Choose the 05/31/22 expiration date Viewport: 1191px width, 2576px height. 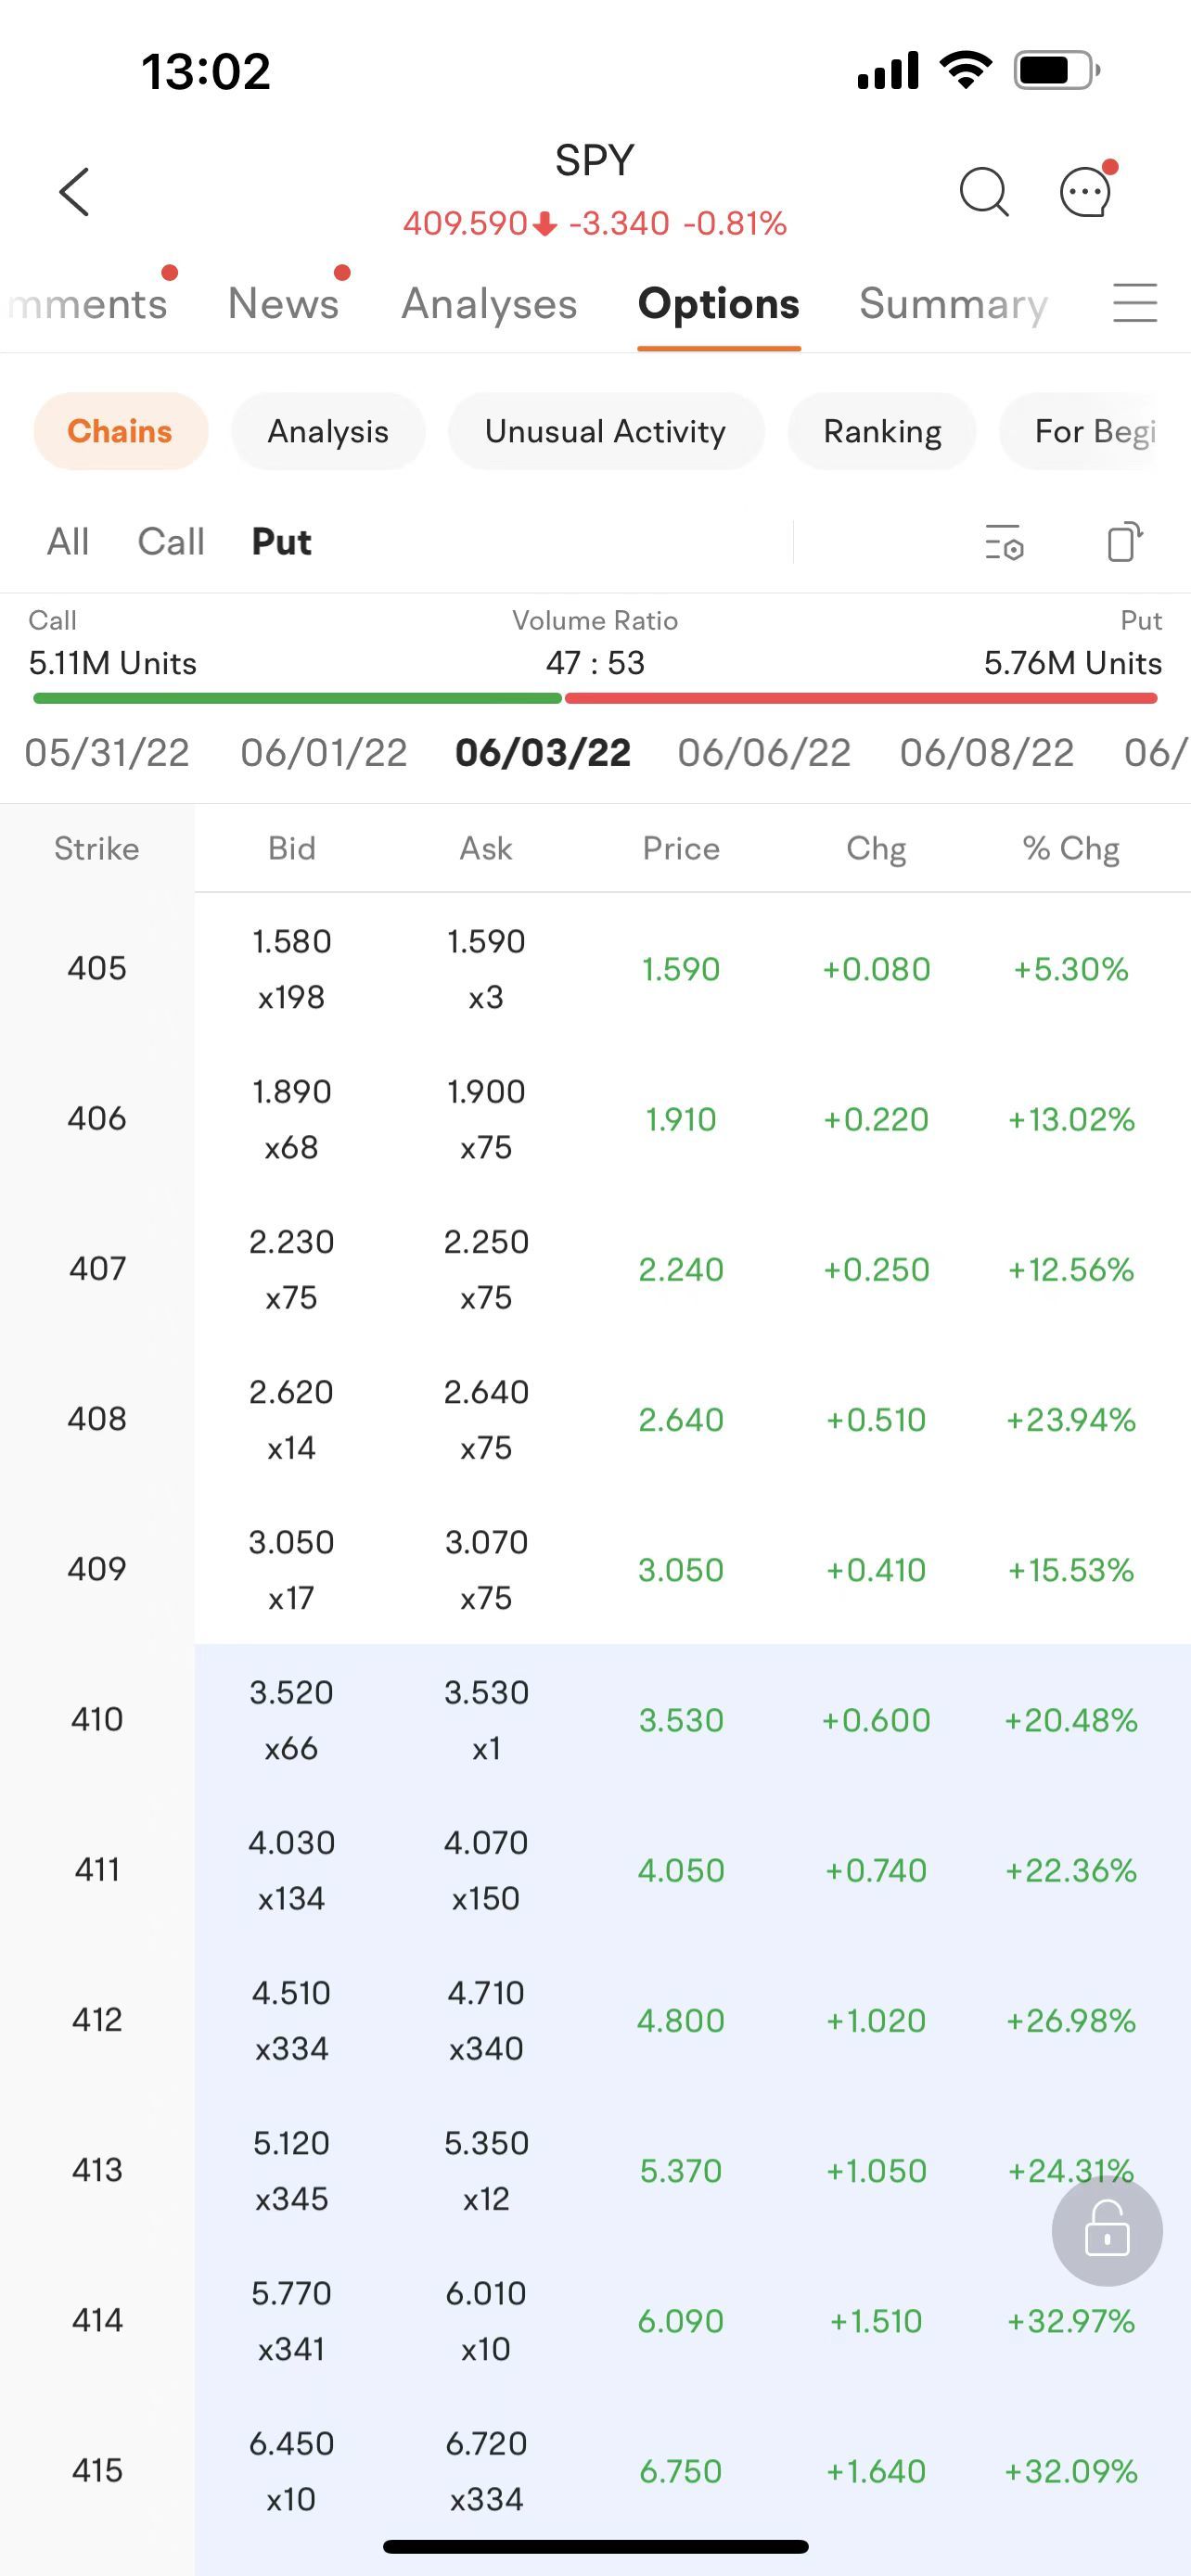[107, 753]
